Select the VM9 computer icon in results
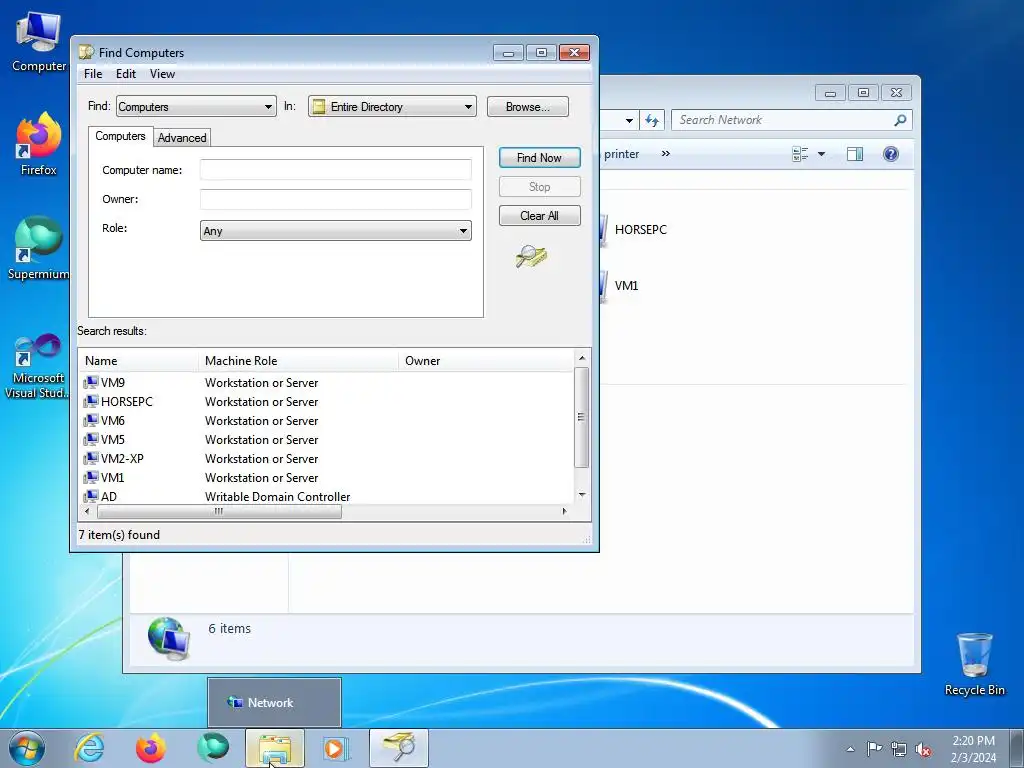Image resolution: width=1024 pixels, height=768 pixels. (x=91, y=383)
